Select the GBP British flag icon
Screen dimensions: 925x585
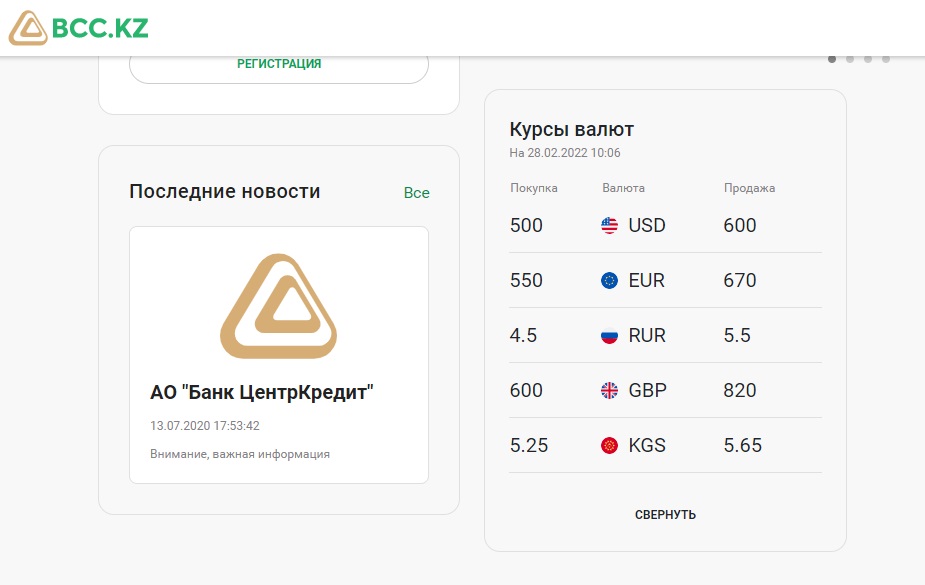tap(609, 390)
